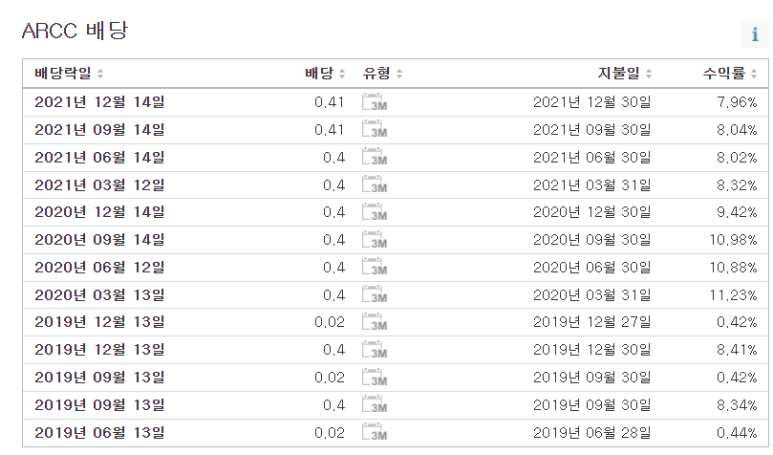
Task: Click the payment date 2021년 06월 30일
Action: [592, 157]
